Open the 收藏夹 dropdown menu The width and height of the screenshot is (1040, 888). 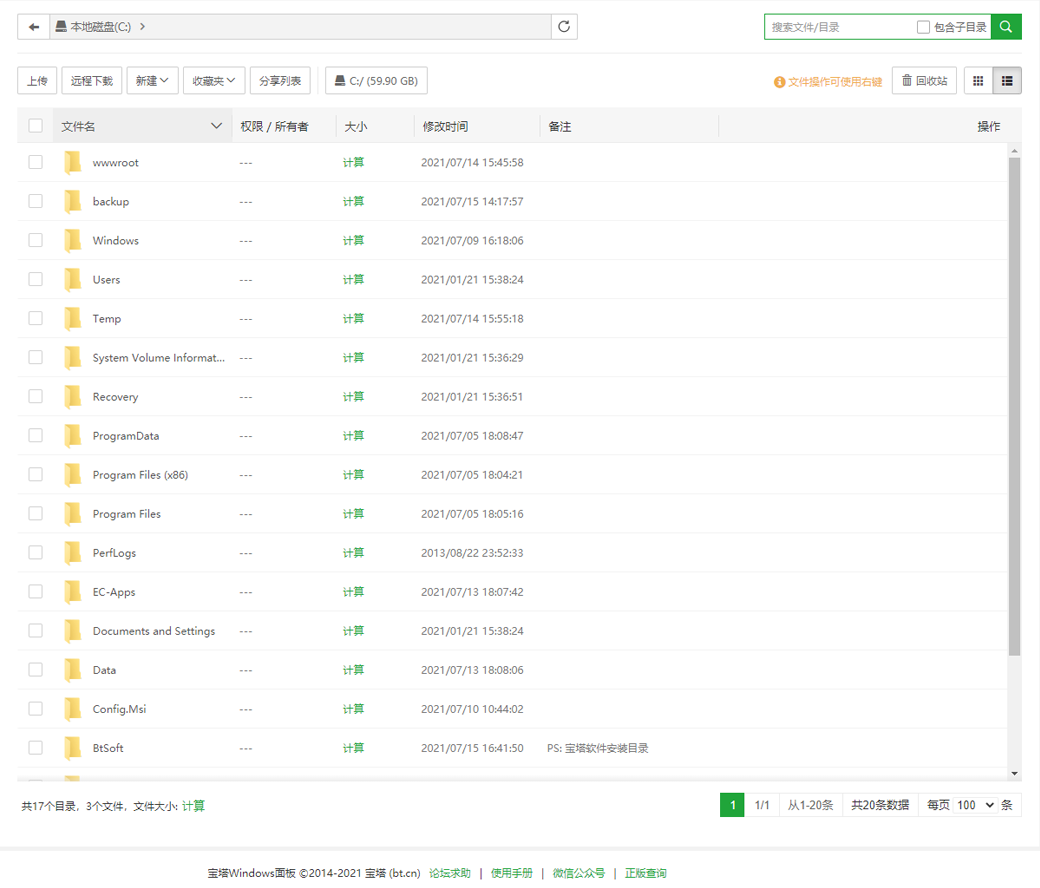point(214,81)
